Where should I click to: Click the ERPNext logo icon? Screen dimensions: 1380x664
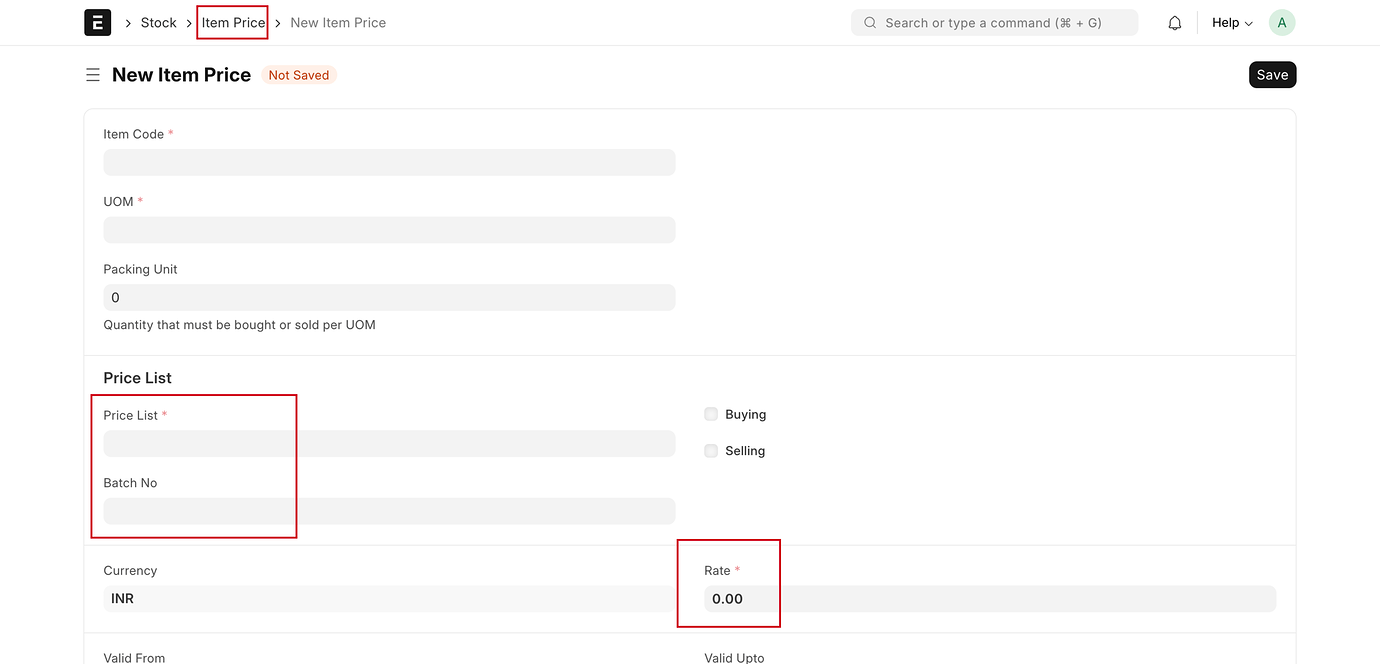[x=97, y=22]
